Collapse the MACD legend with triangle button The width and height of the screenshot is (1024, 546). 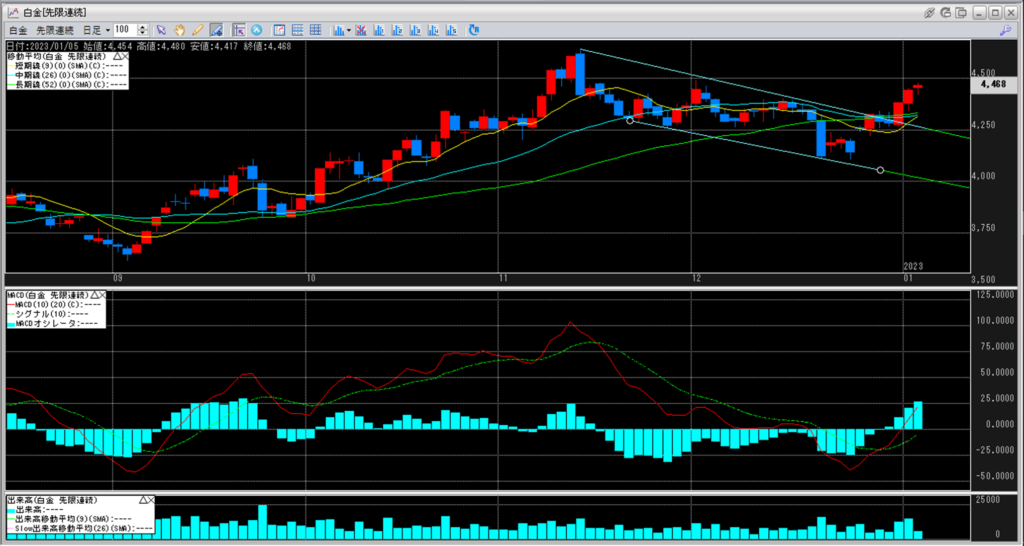pos(93,296)
